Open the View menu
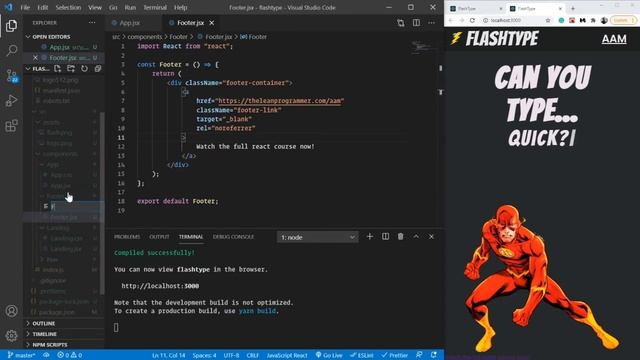This screenshot has width=640, height=360. coord(95,7)
